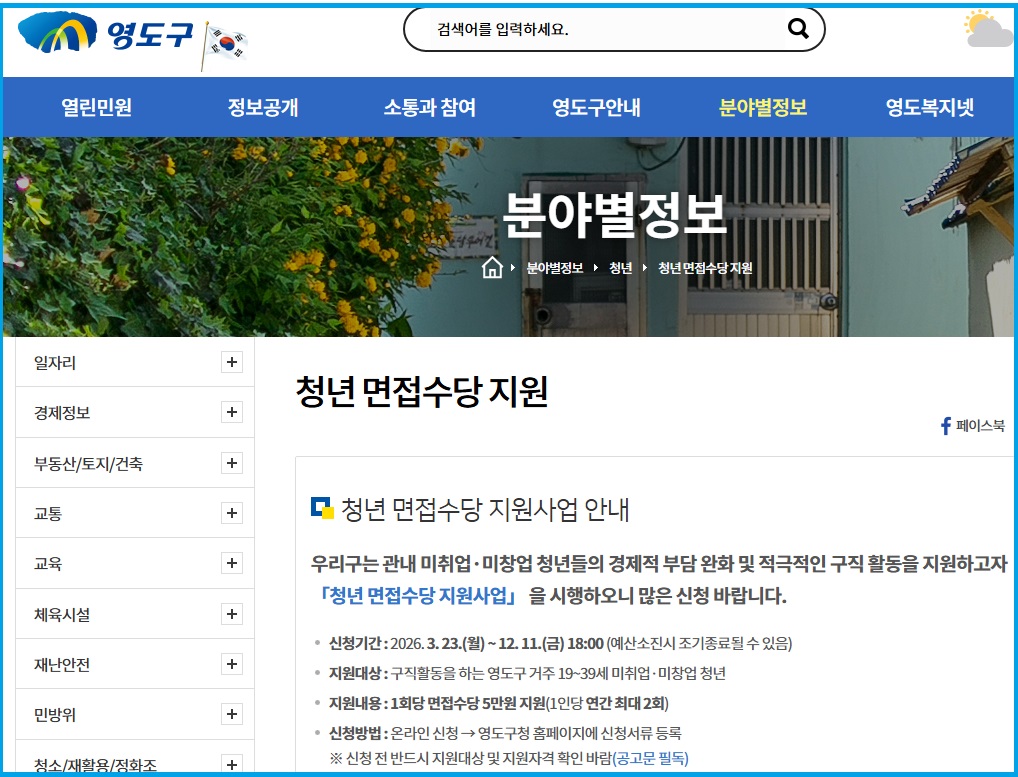Screen dimensions: 1018x777
Task: Click the 지원대상 line text
Action: (x=527, y=673)
